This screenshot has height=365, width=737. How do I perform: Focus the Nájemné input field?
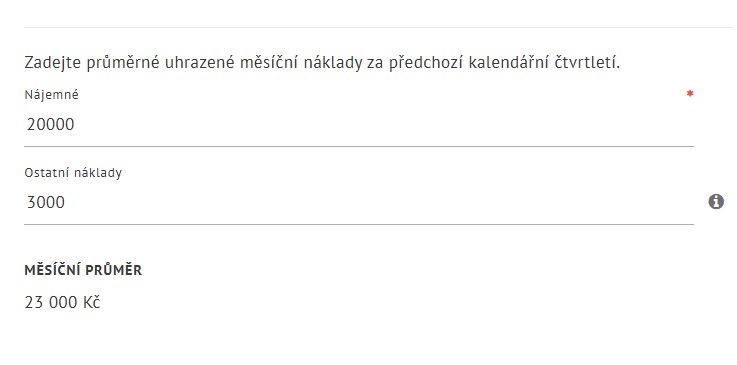(x=359, y=124)
